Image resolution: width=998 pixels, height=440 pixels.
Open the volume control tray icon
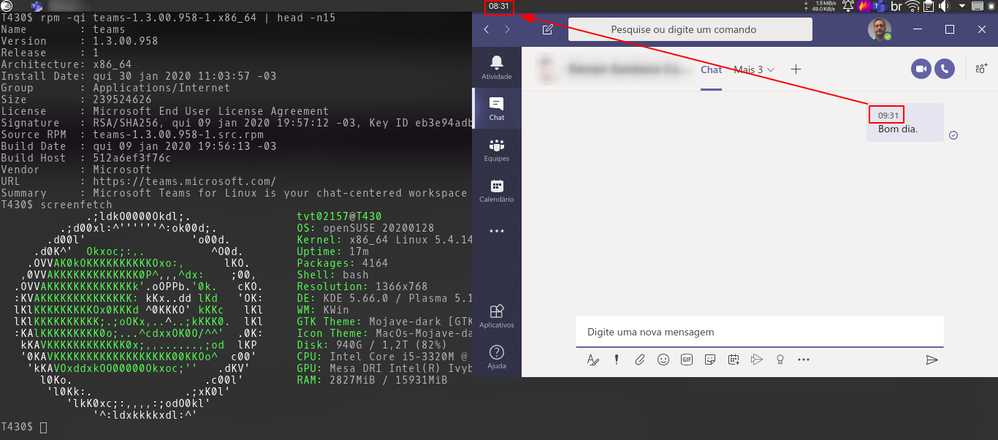coord(945,6)
